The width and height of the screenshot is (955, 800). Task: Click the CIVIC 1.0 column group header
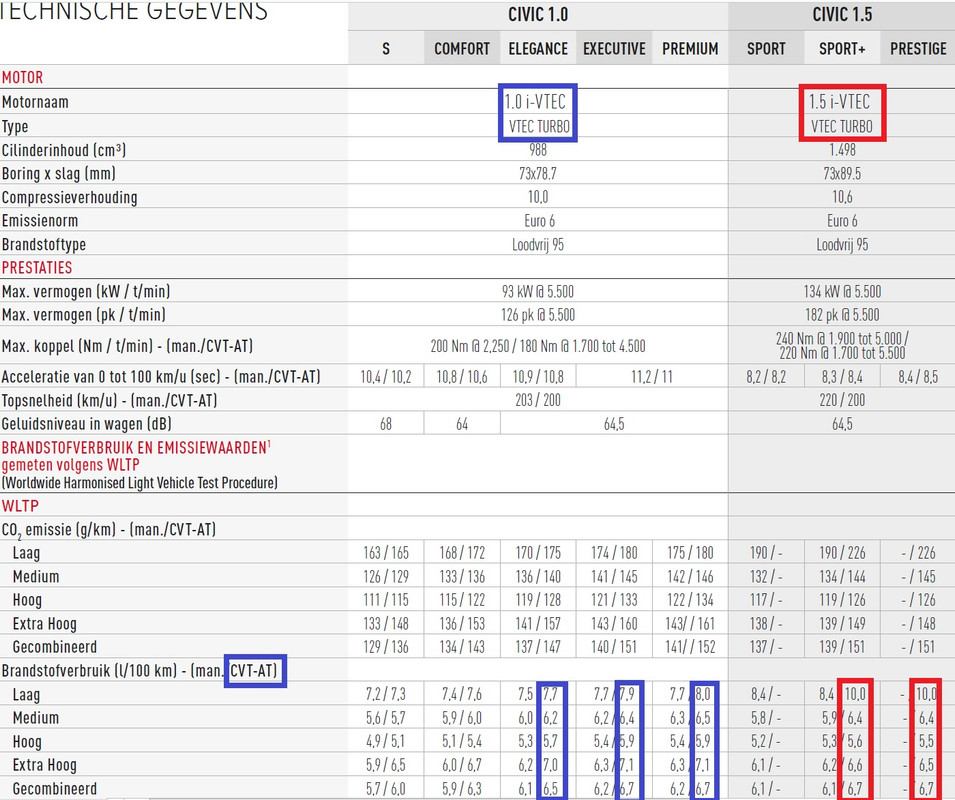point(538,15)
